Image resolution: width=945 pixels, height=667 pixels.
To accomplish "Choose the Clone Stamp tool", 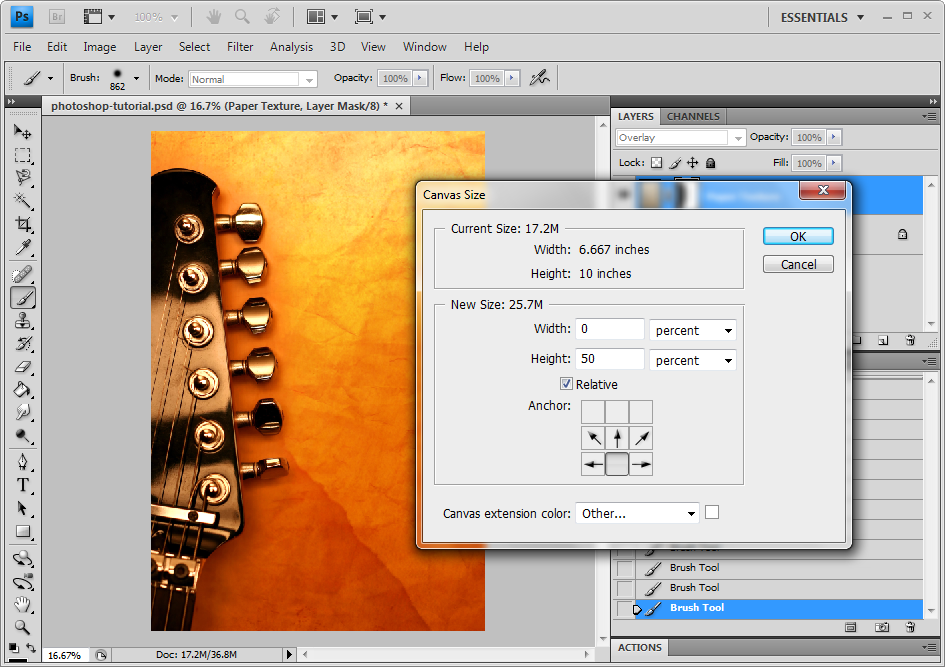I will click(22, 321).
